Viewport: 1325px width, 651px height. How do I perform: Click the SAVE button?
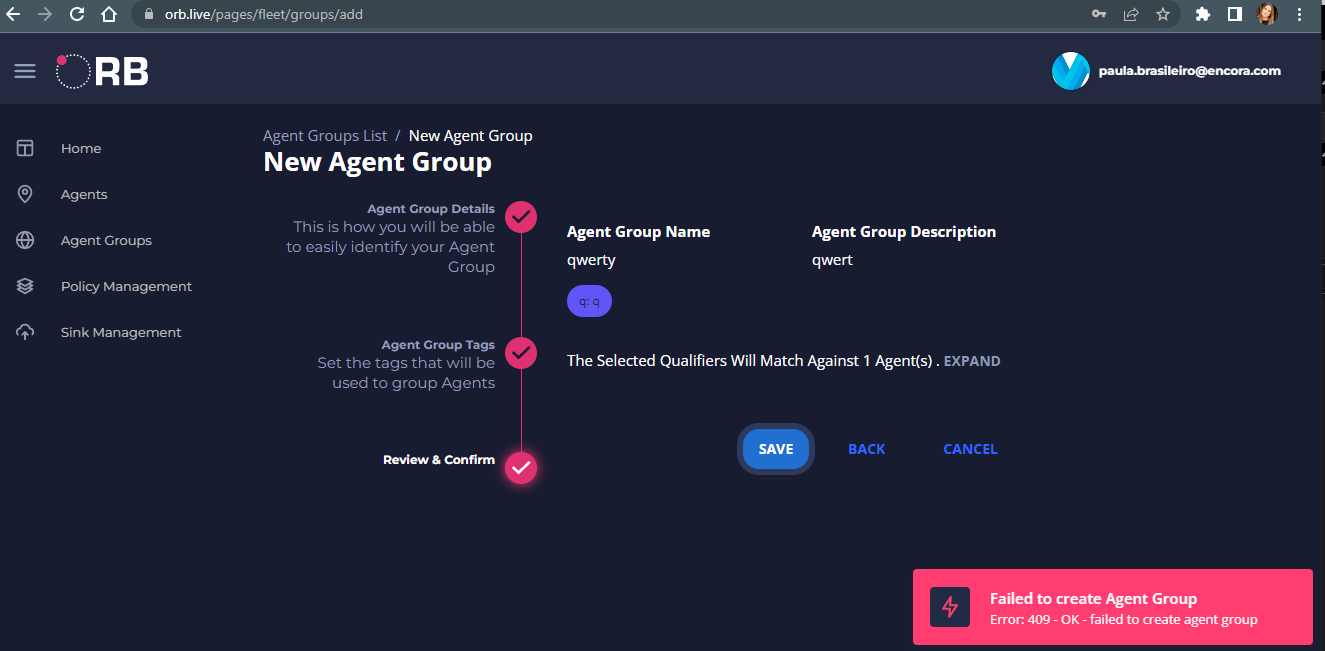click(x=776, y=449)
